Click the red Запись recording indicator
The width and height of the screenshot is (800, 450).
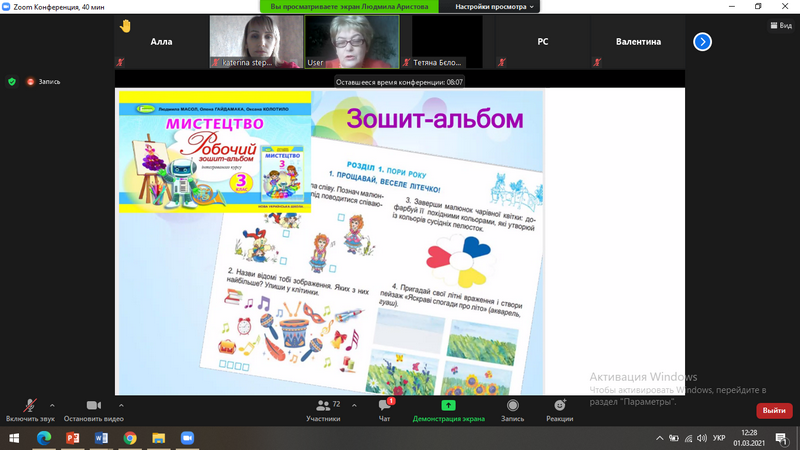[44, 82]
